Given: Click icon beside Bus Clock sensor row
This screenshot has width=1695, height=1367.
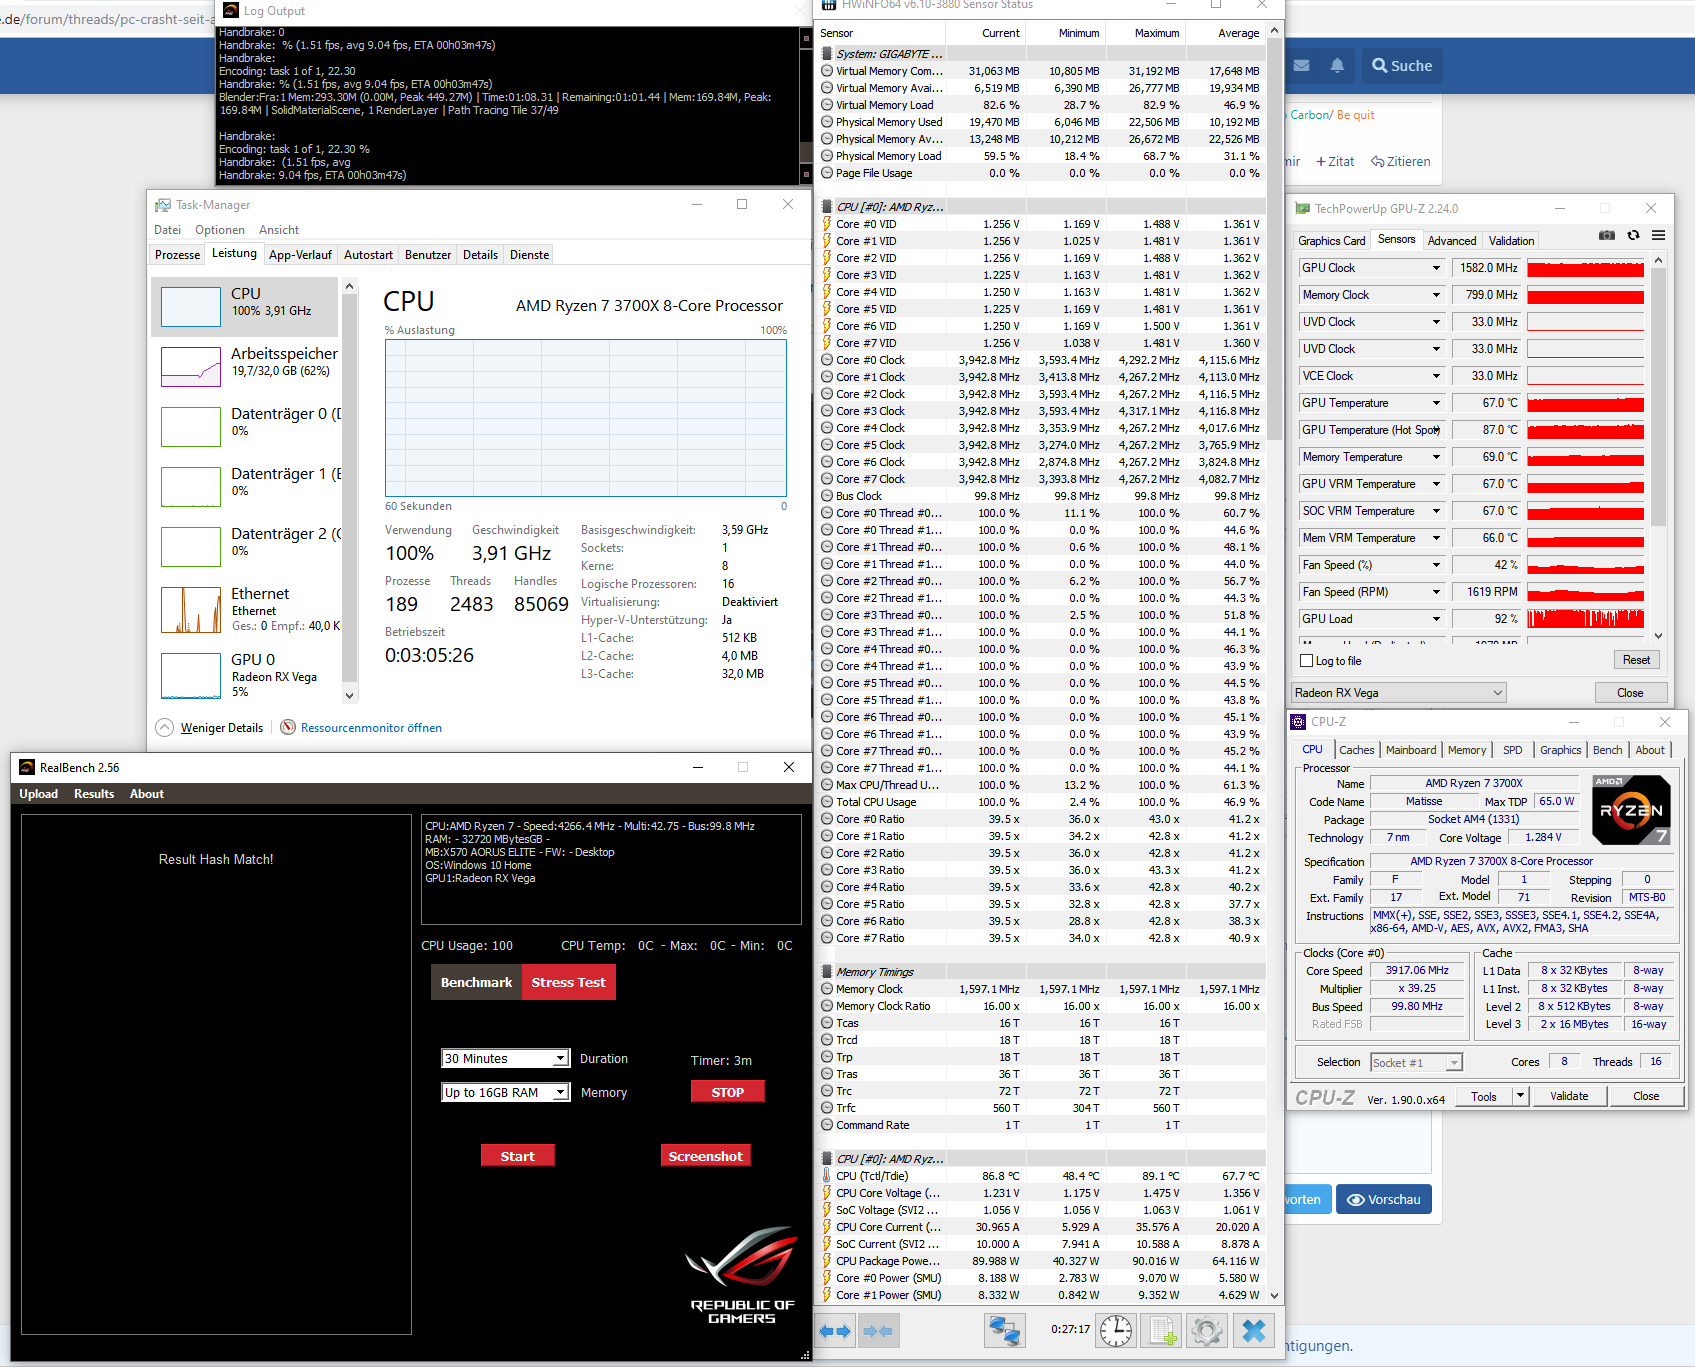Looking at the screenshot, I should (827, 496).
